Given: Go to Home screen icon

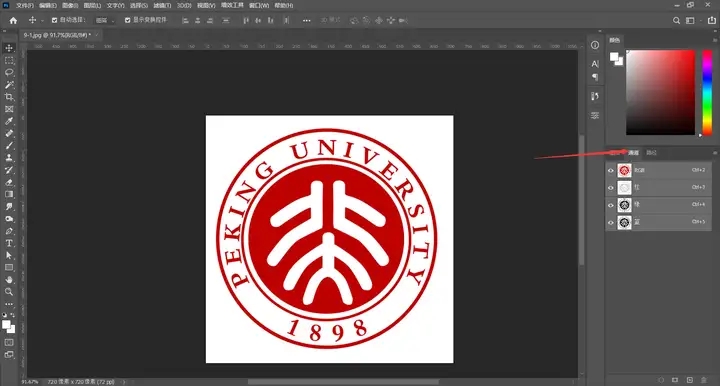Looking at the screenshot, I should 13,20.
